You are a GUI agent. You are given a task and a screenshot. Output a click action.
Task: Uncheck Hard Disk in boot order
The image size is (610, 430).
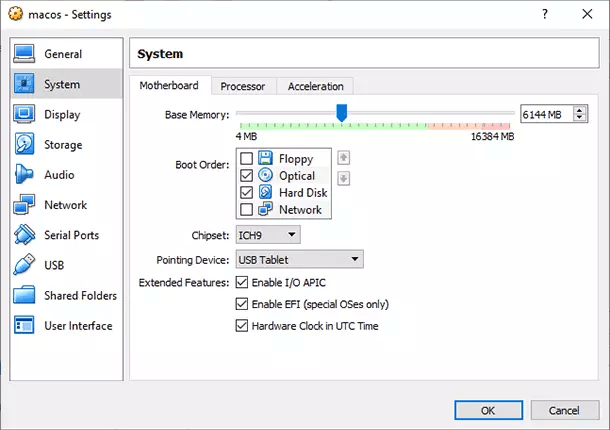click(x=246, y=193)
